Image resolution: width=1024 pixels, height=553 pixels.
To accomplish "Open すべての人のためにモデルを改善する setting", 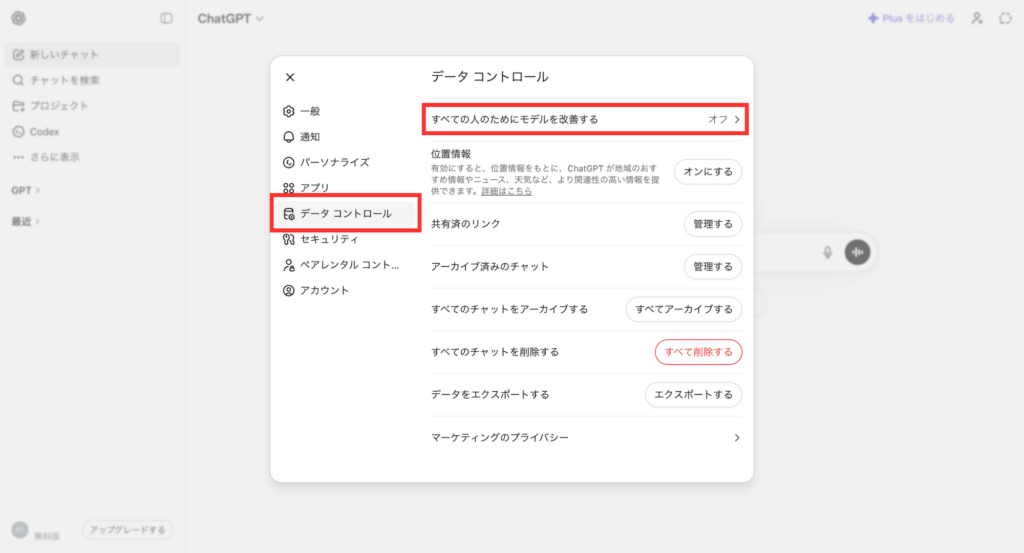I will pyautogui.click(x=586, y=119).
